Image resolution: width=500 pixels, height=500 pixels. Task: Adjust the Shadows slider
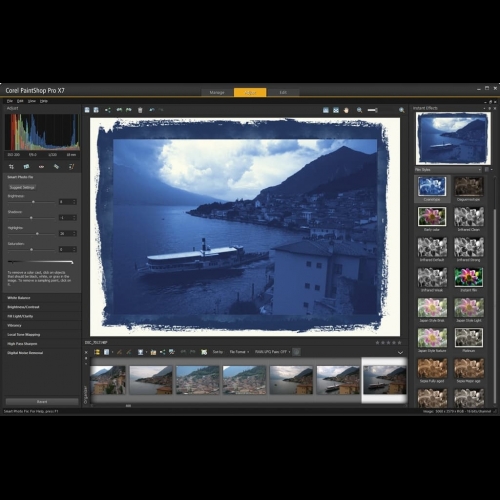(x=31, y=218)
